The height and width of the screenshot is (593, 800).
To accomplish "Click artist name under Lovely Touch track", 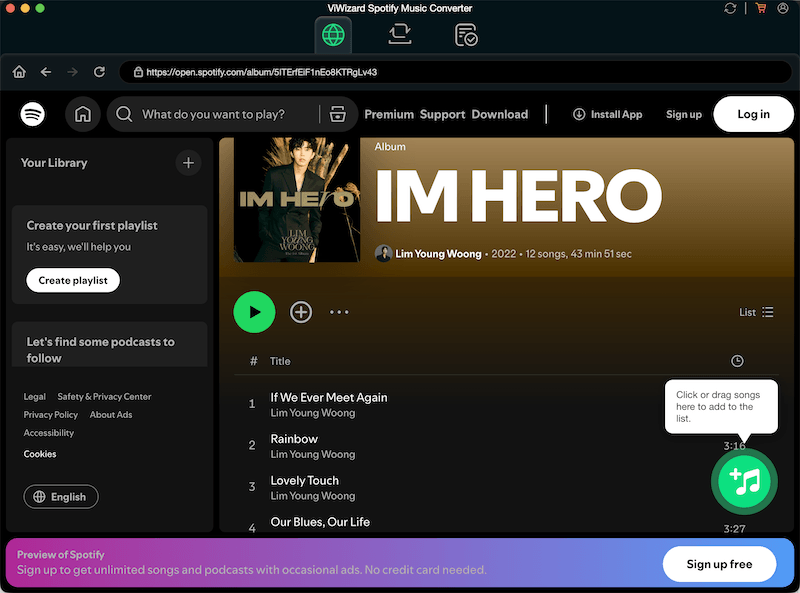I will click(313, 496).
